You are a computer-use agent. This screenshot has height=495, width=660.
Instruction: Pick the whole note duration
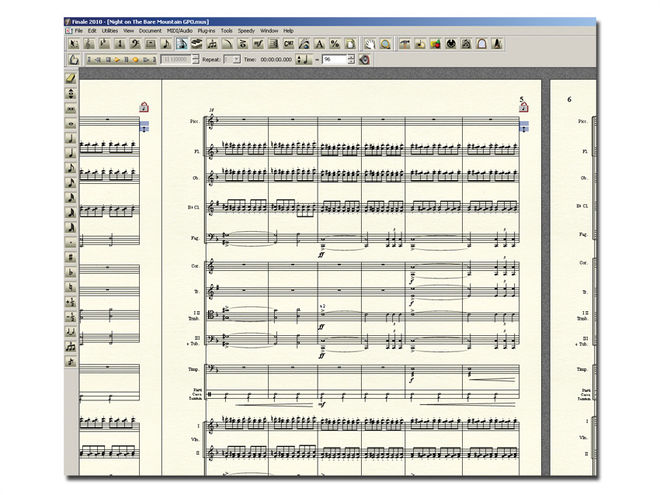[71, 123]
